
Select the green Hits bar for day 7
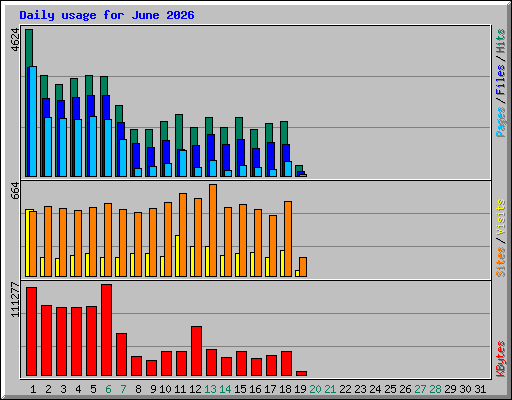119,113
